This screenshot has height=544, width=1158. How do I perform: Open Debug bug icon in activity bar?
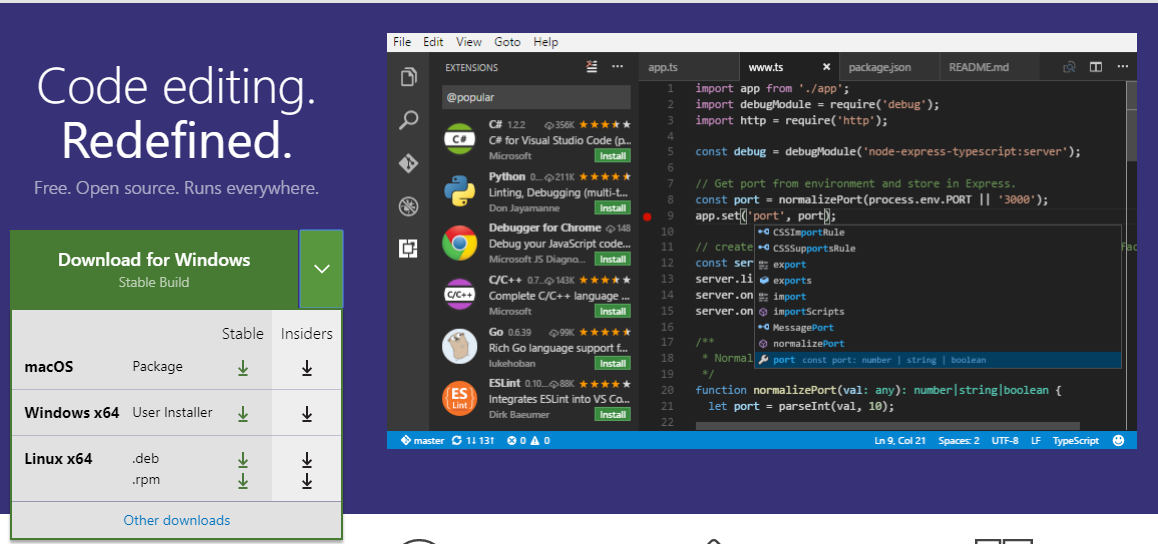[x=408, y=206]
